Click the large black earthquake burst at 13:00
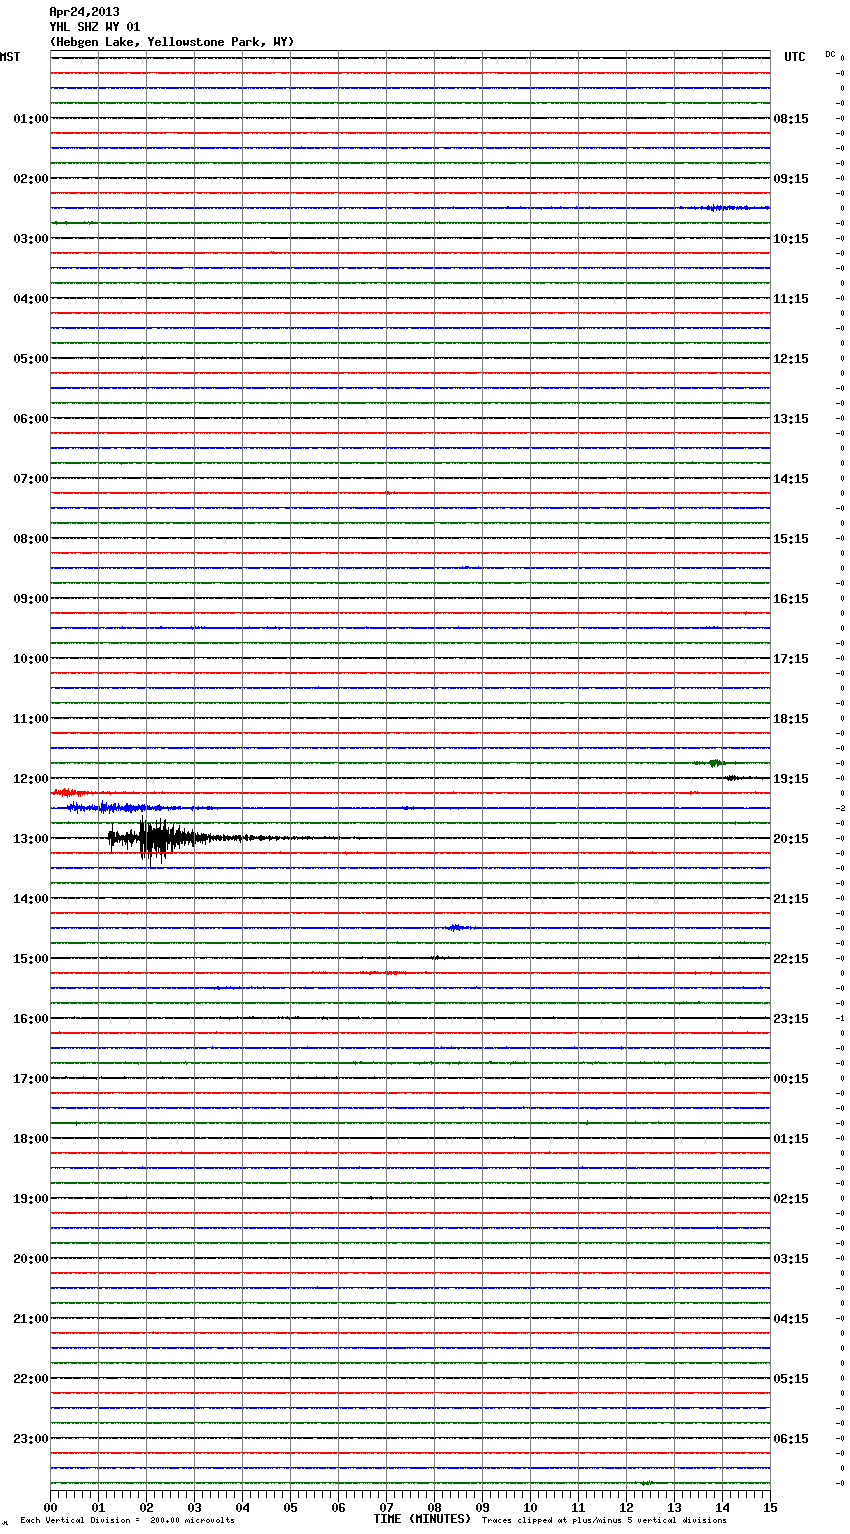Viewport: 850px width, 1534px height. pos(158,839)
